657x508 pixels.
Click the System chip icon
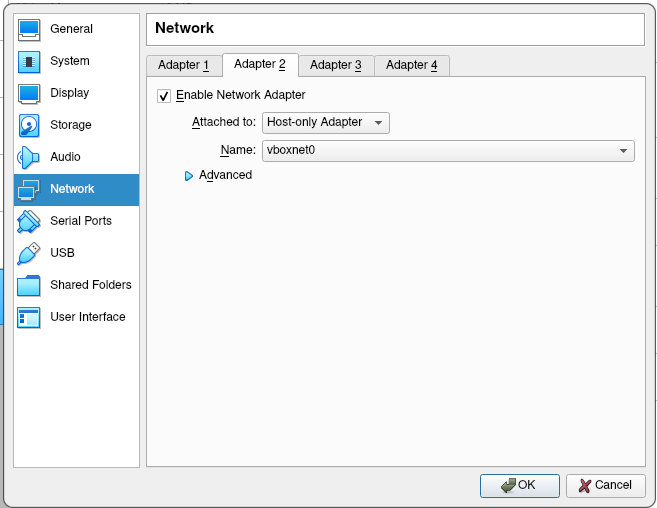pos(29,62)
